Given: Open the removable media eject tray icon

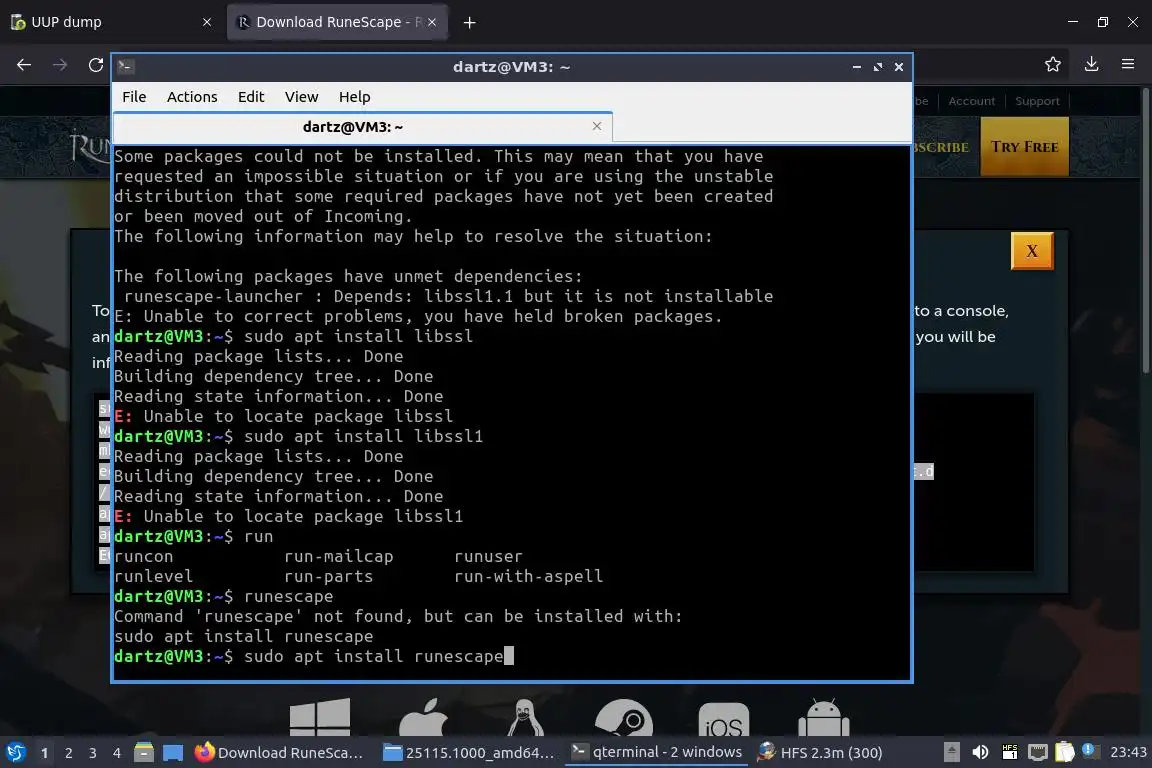Looking at the screenshot, I should [x=951, y=753].
